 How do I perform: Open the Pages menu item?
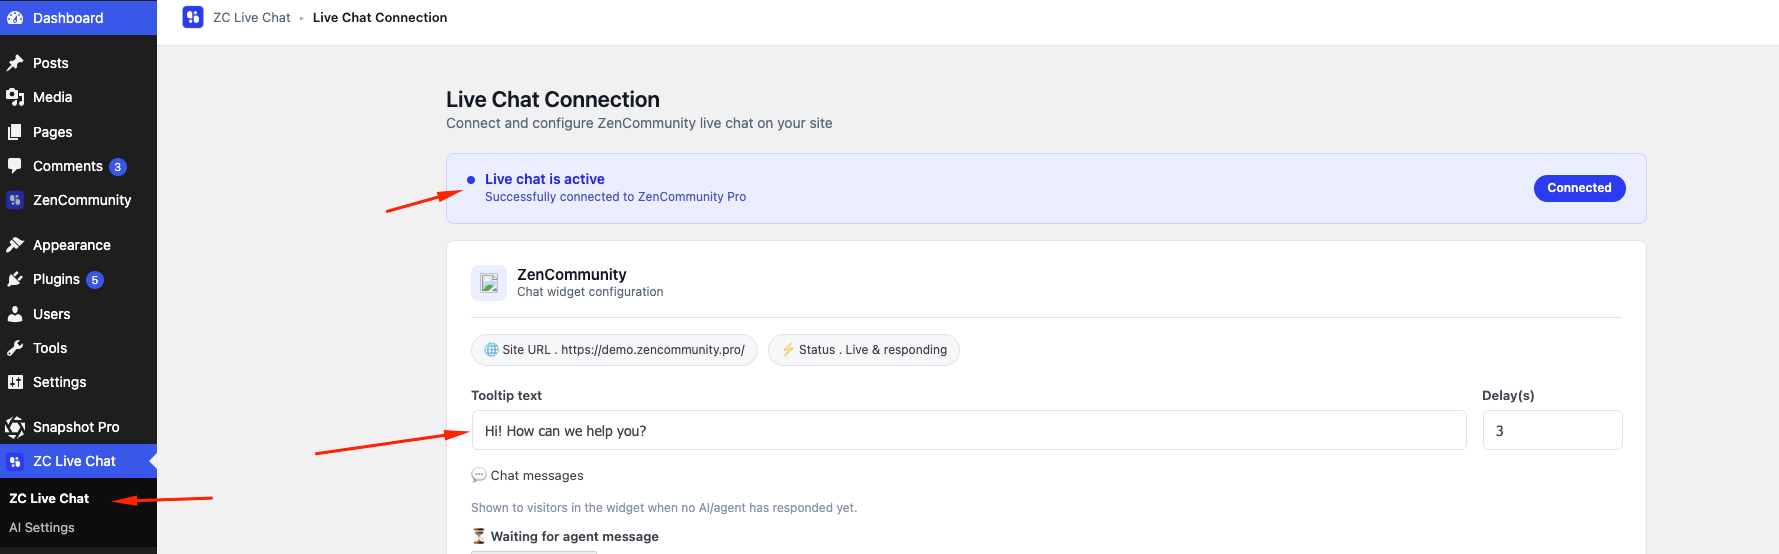coord(78,132)
